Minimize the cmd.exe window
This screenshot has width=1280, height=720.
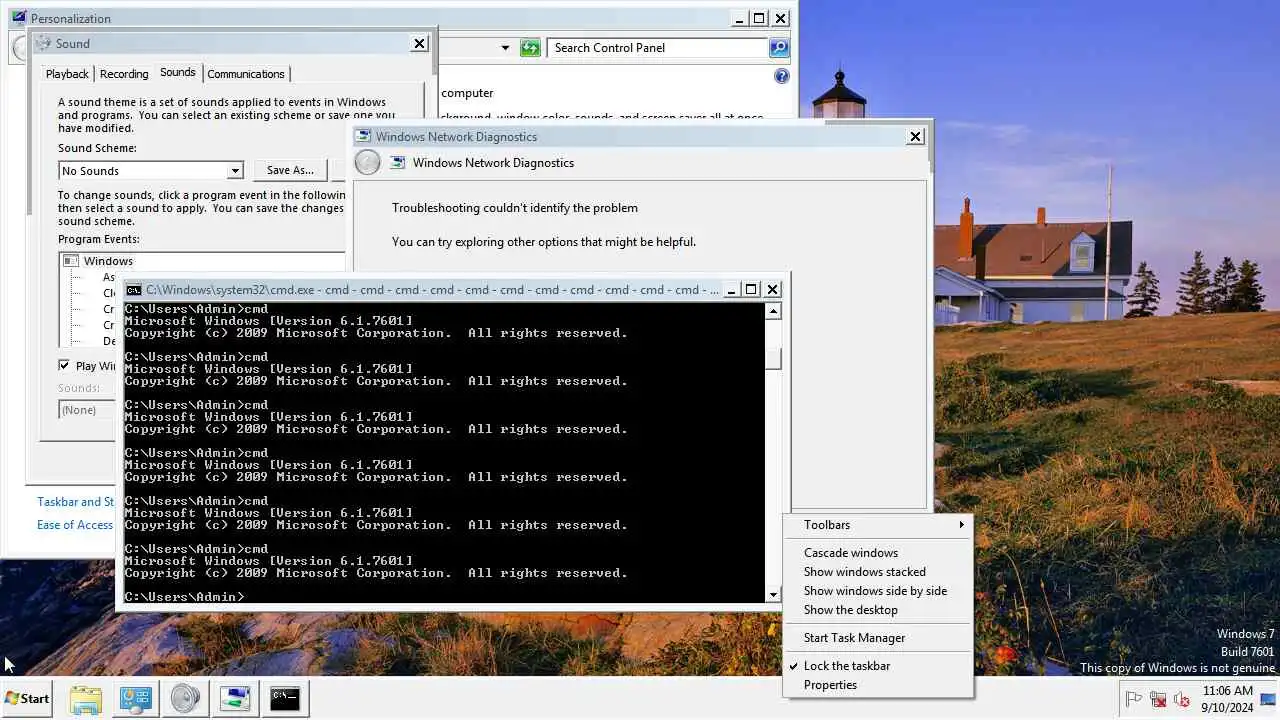pyautogui.click(x=732, y=290)
